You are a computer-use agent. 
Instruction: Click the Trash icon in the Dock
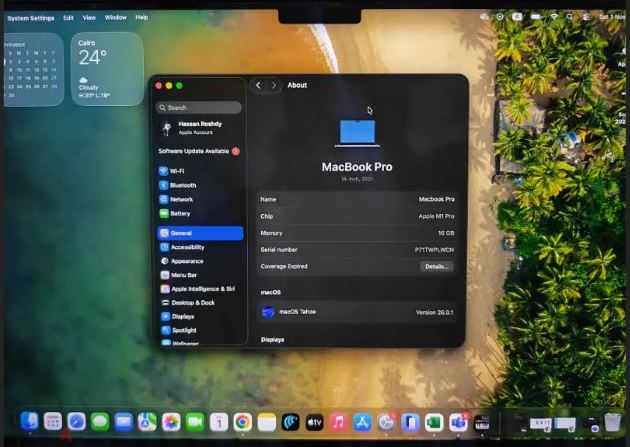tap(612, 422)
